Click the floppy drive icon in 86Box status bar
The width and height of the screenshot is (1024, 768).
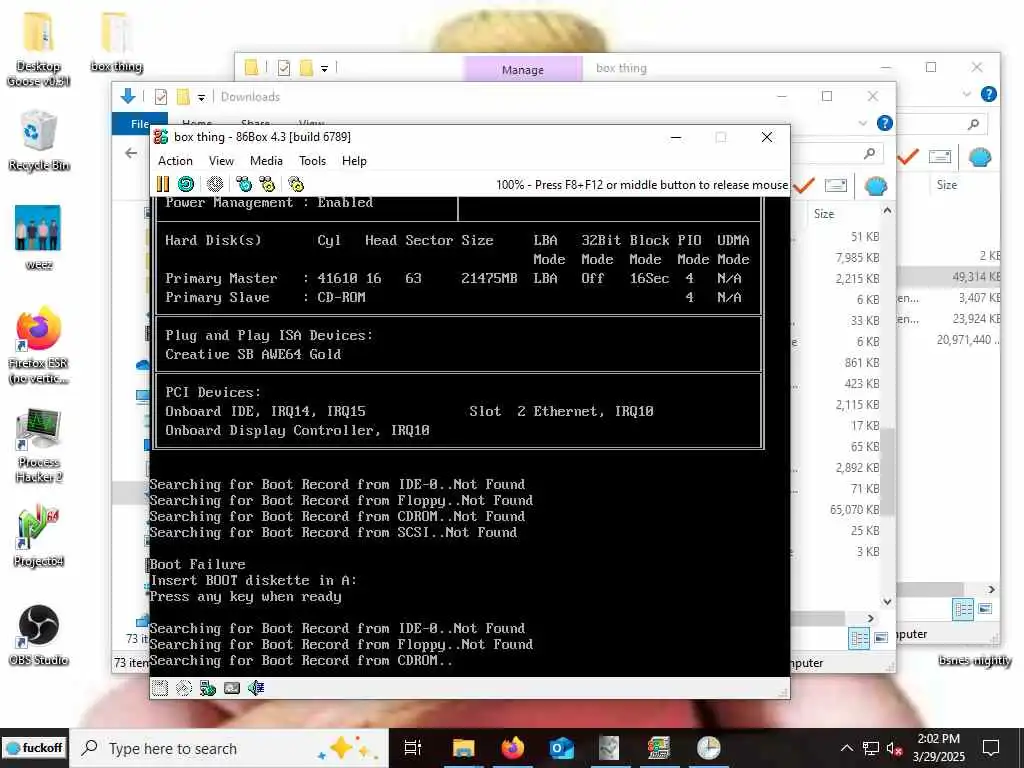click(x=160, y=688)
